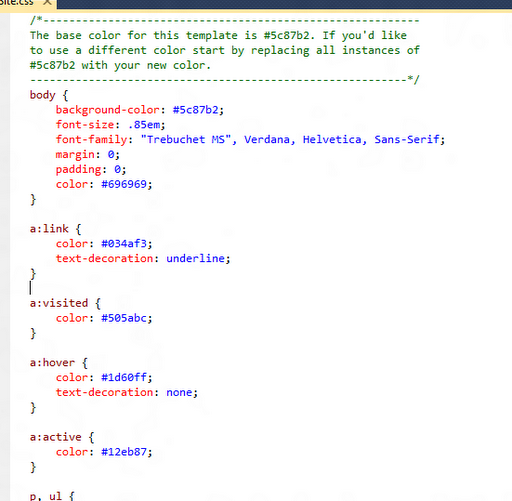Image resolution: width=512 pixels, height=501 pixels.
Task: Click the #5c87b2 background-color value
Action: click(195, 110)
